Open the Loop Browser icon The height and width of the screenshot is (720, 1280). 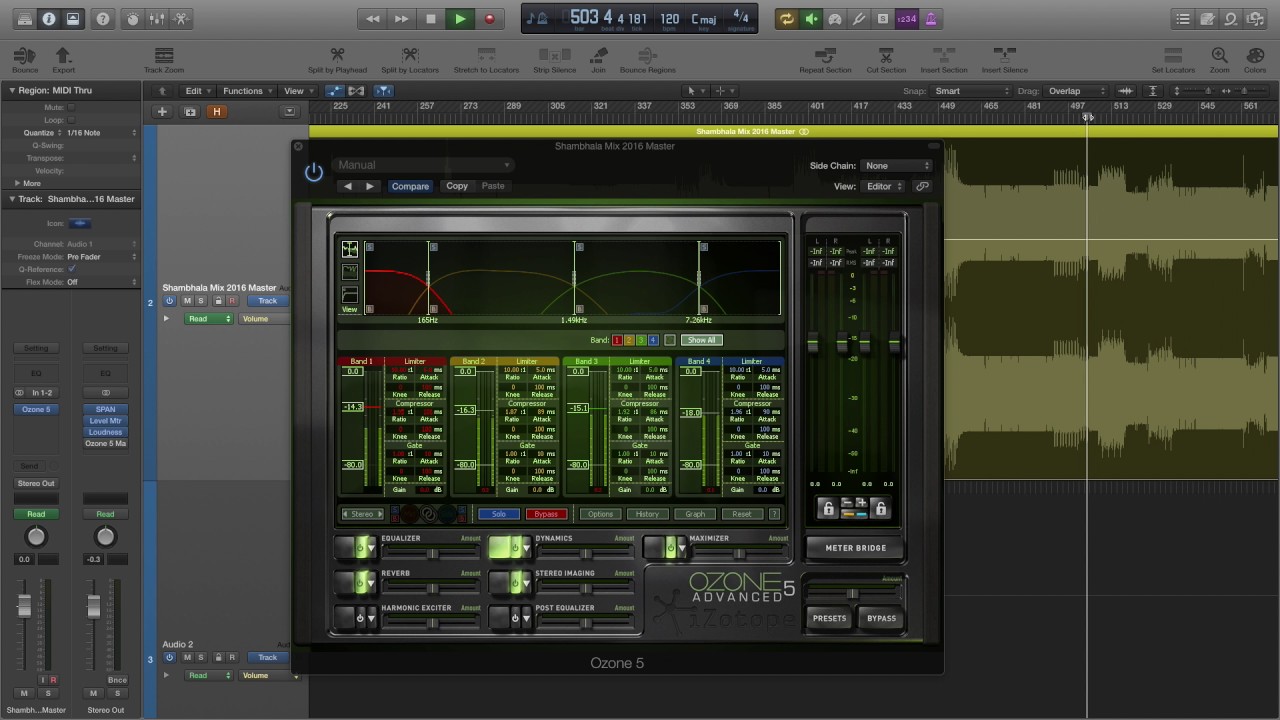[x=1231, y=19]
